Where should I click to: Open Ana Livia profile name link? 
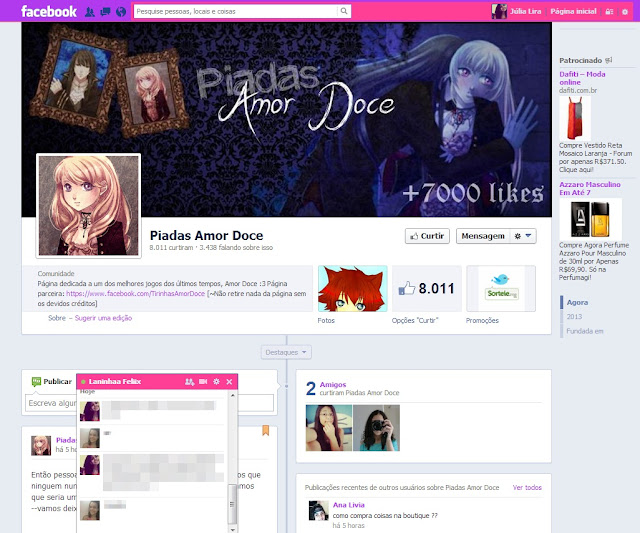(349, 505)
